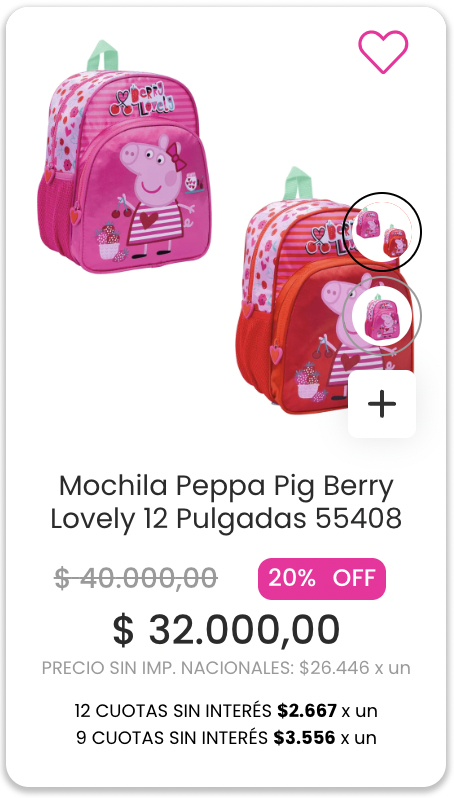This screenshot has height=798, width=454.
Task: Click the bold $3.556 installment amount
Action: coord(304,737)
